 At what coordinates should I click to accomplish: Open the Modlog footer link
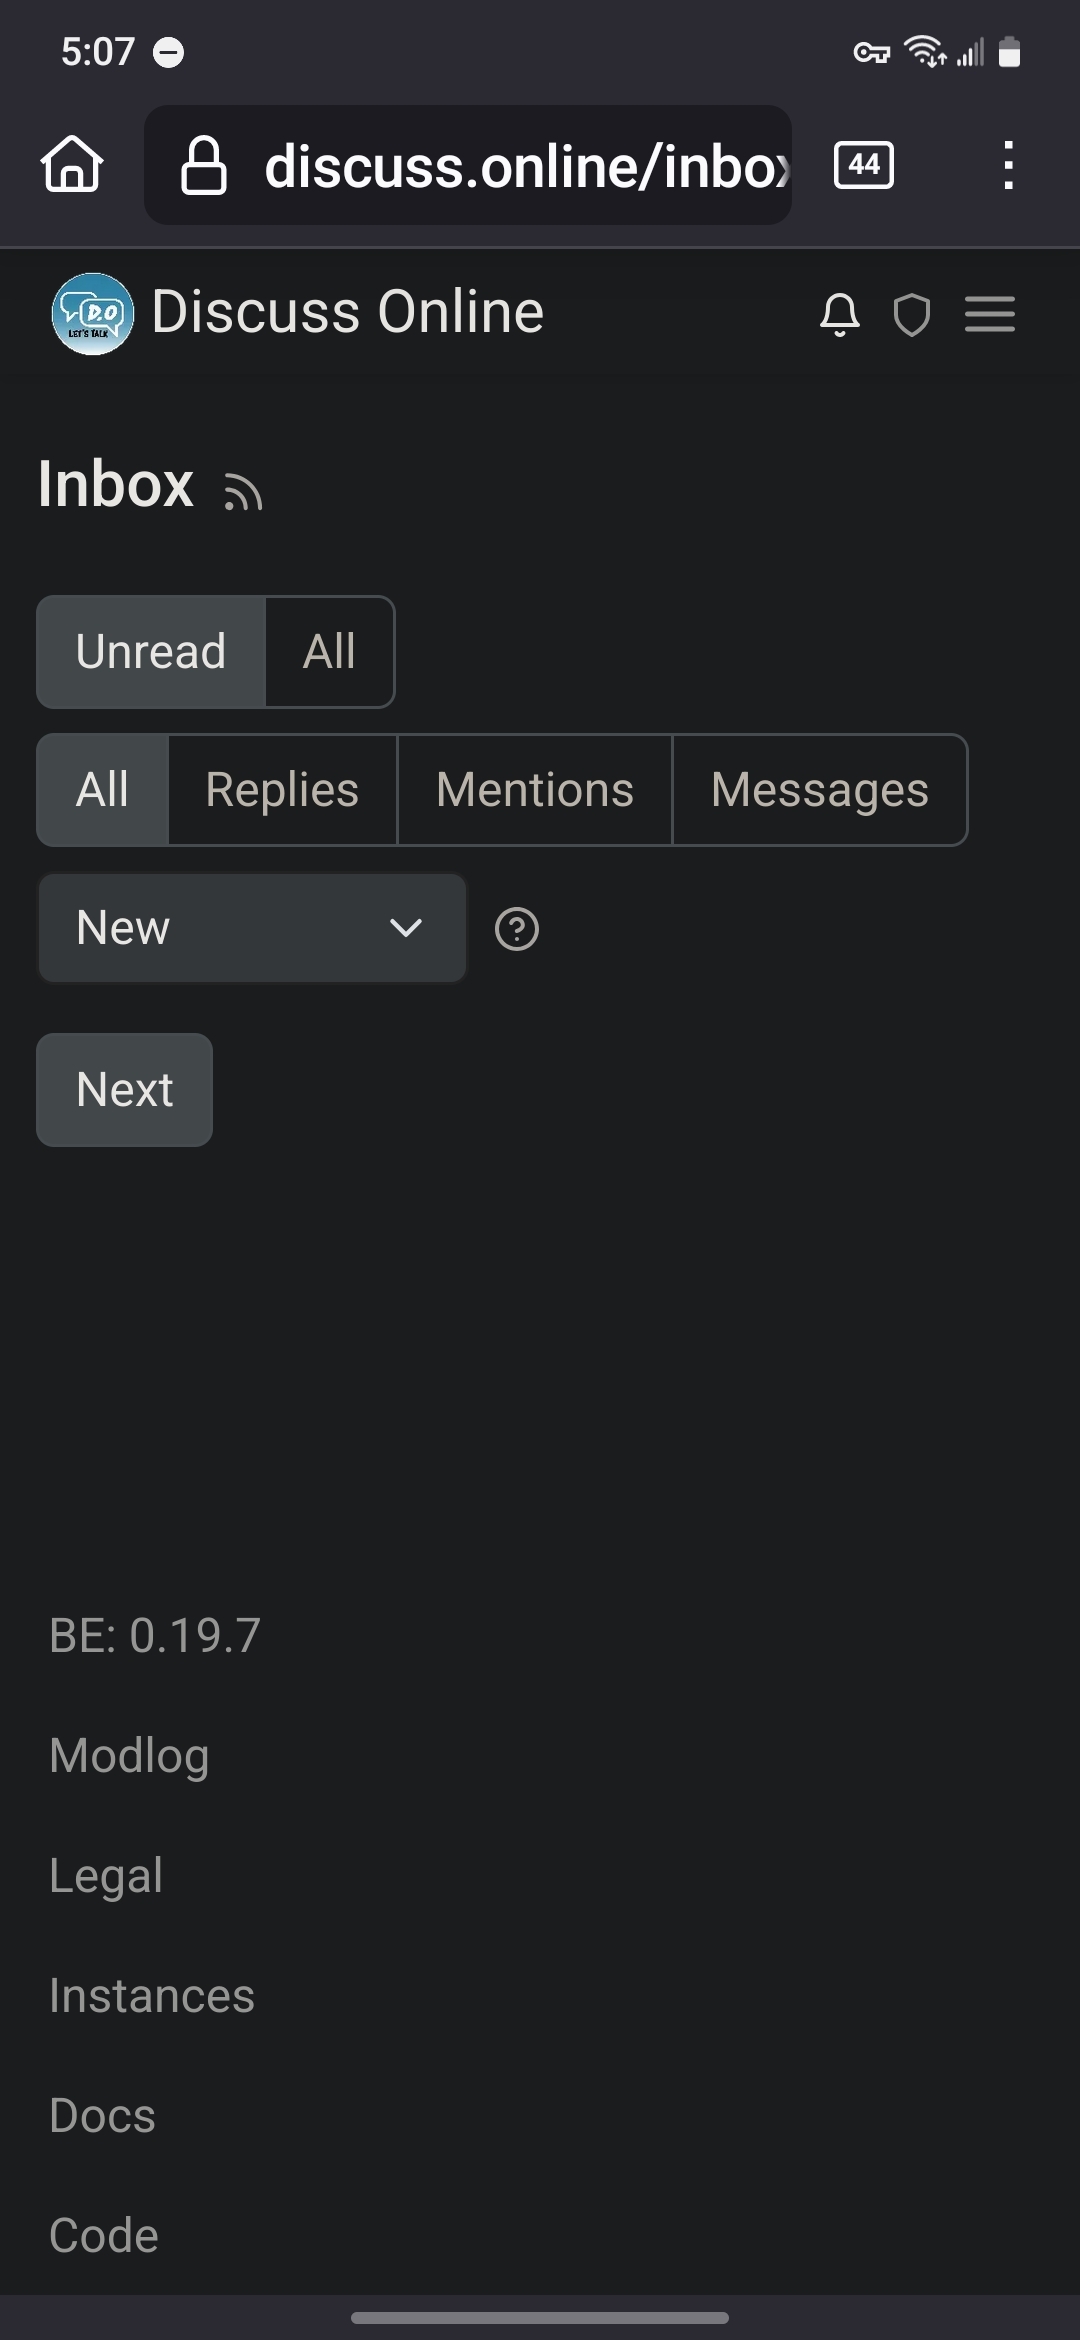pyautogui.click(x=129, y=1755)
